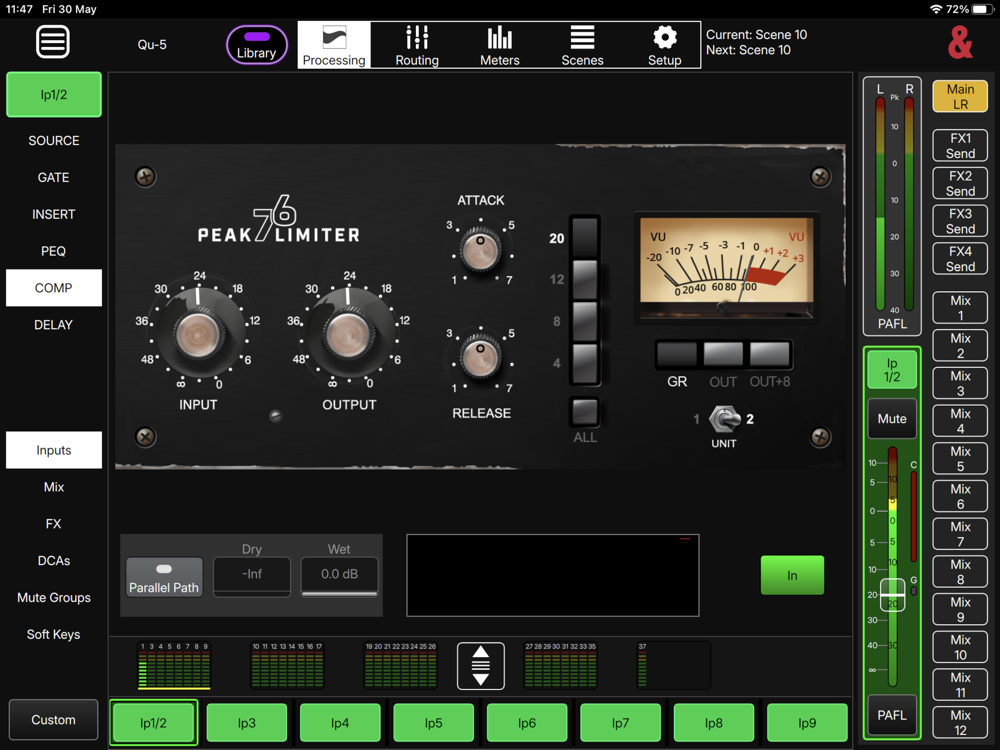
Task: Toggle the compressor In button
Action: 792,575
